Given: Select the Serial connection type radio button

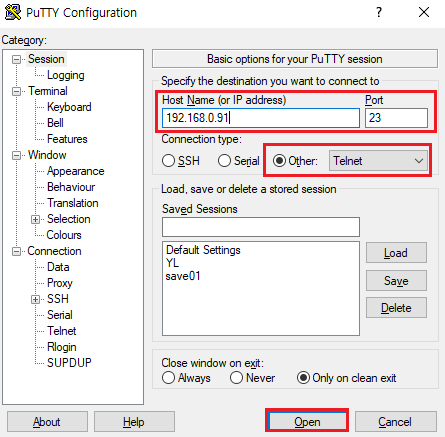Looking at the screenshot, I should (224, 161).
